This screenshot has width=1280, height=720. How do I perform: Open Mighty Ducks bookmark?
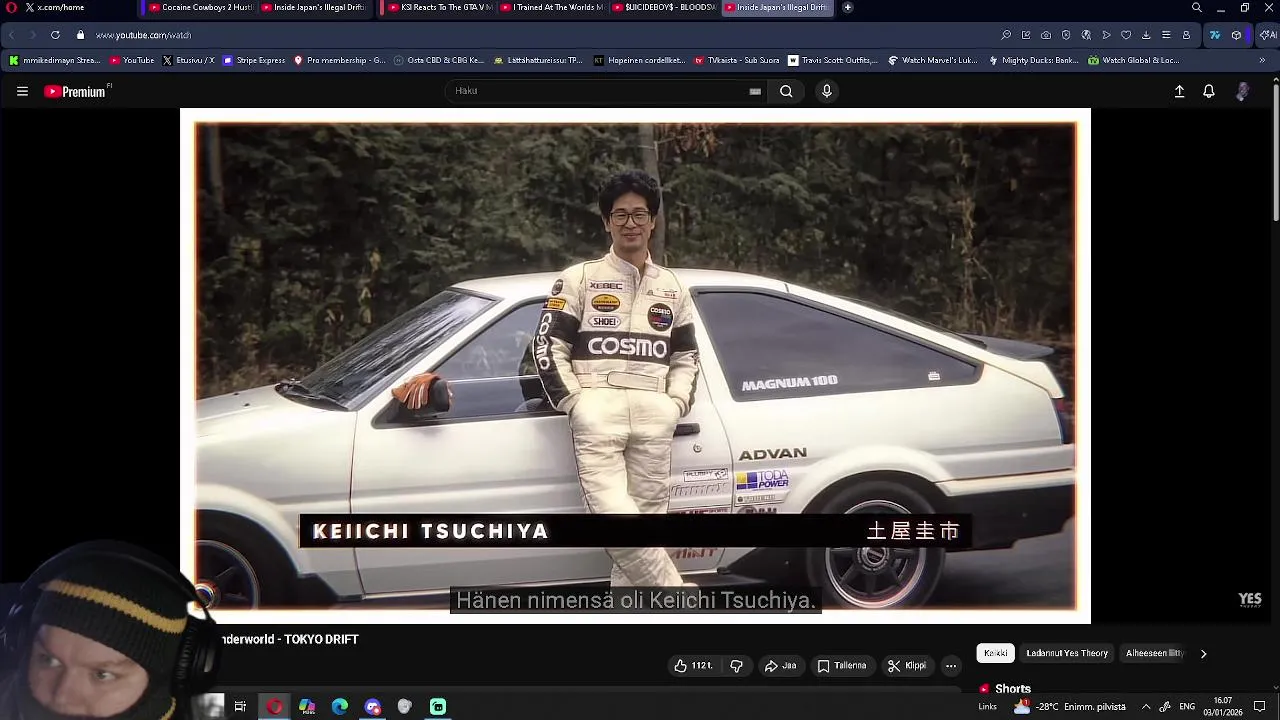[x=1033, y=60]
